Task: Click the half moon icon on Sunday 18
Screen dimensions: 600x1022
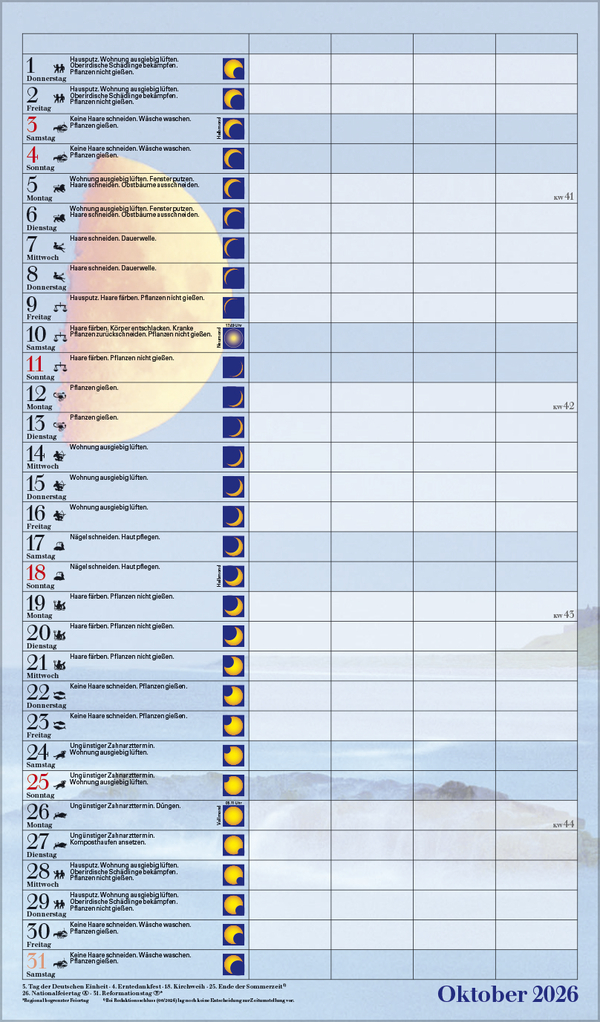Action: click(233, 576)
